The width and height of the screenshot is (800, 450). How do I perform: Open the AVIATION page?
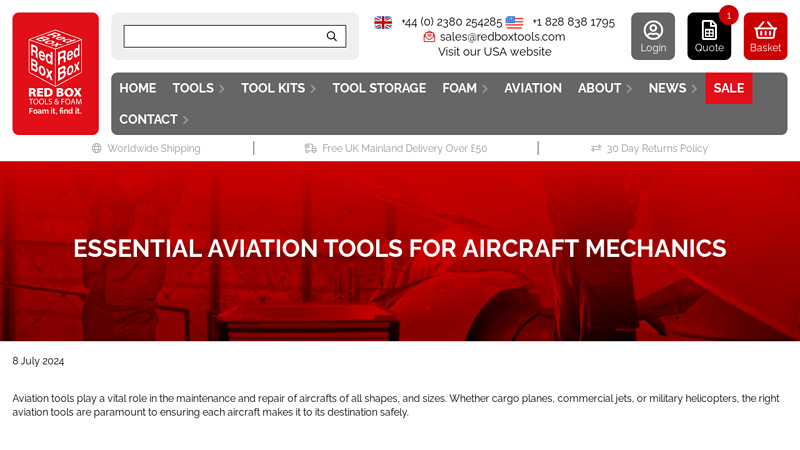pos(533,88)
